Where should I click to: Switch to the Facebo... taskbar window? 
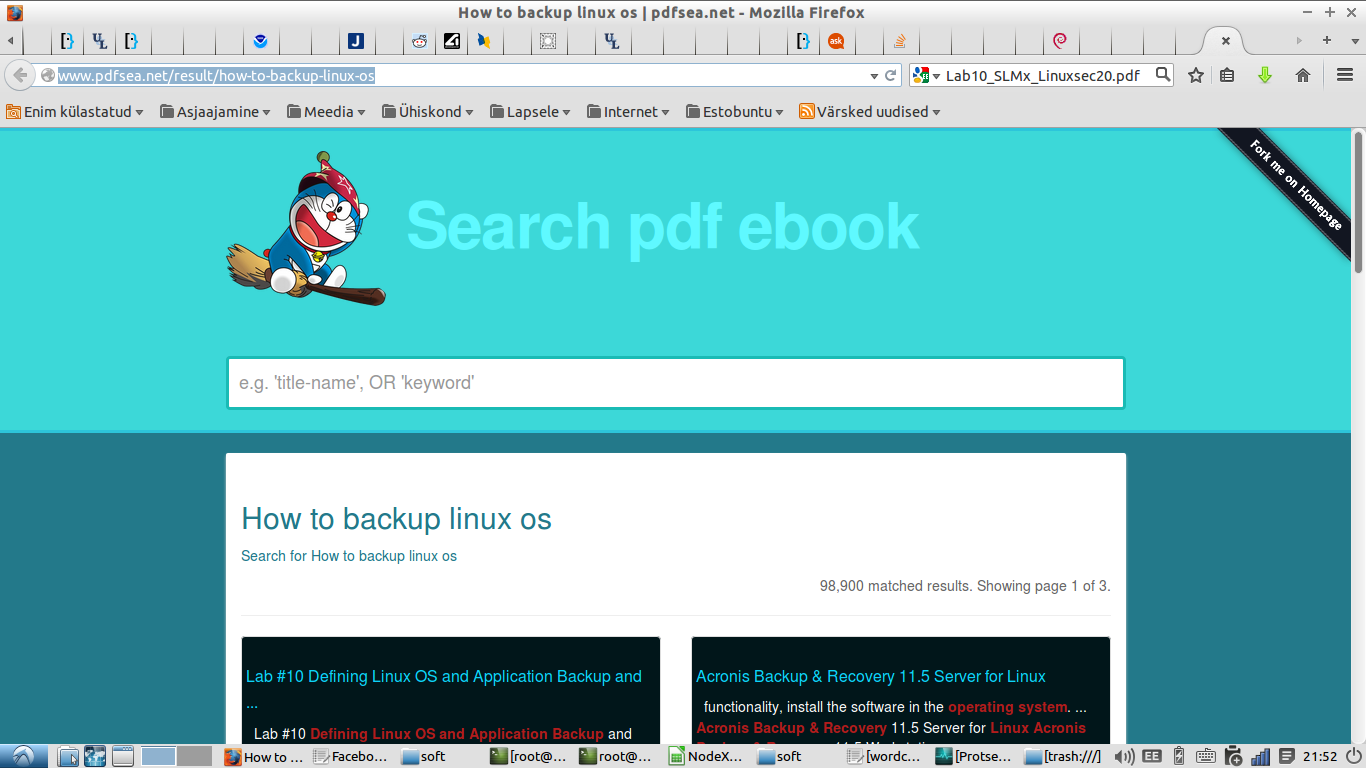(351, 757)
